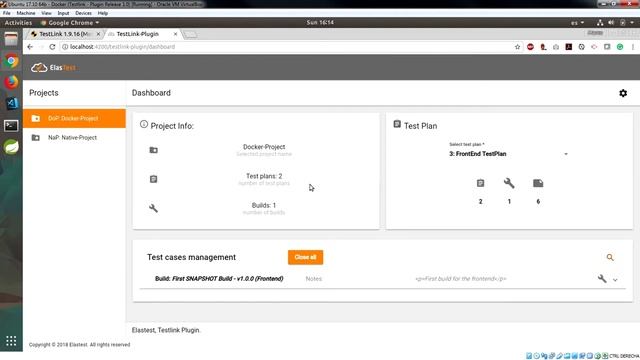Open a new browser tab

pyautogui.click(x=190, y=35)
